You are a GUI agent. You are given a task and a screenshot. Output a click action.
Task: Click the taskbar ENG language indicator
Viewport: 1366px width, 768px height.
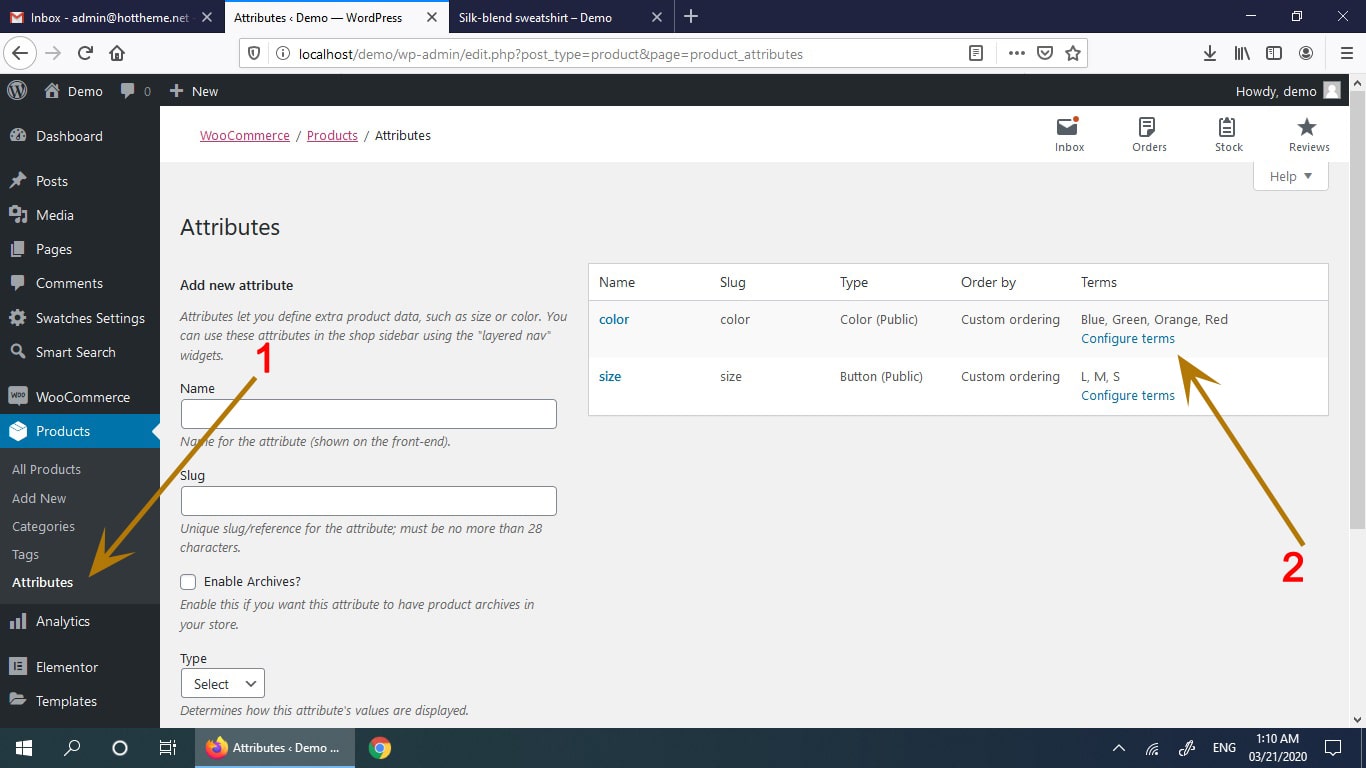click(1224, 747)
